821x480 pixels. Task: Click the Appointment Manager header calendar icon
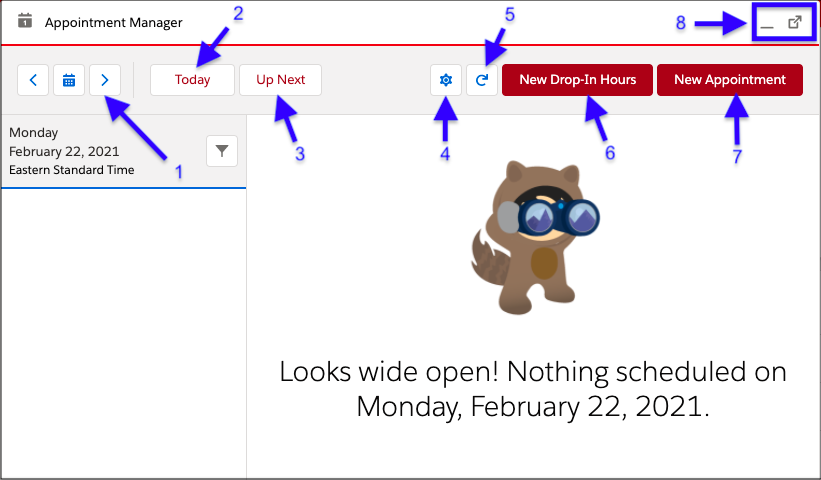pyautogui.click(x=25, y=21)
